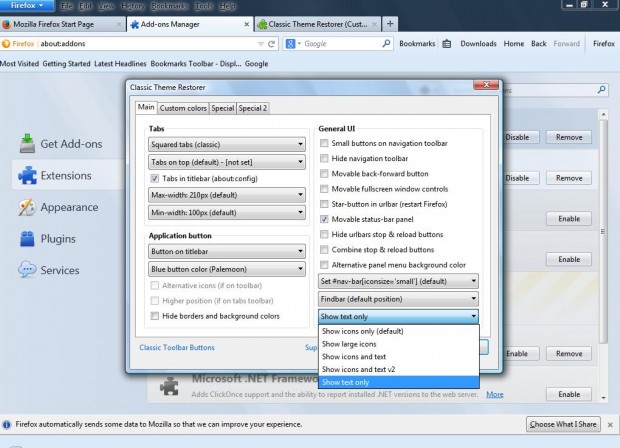
Task: Enable Star-button in urlbar checkbox
Action: (x=324, y=204)
